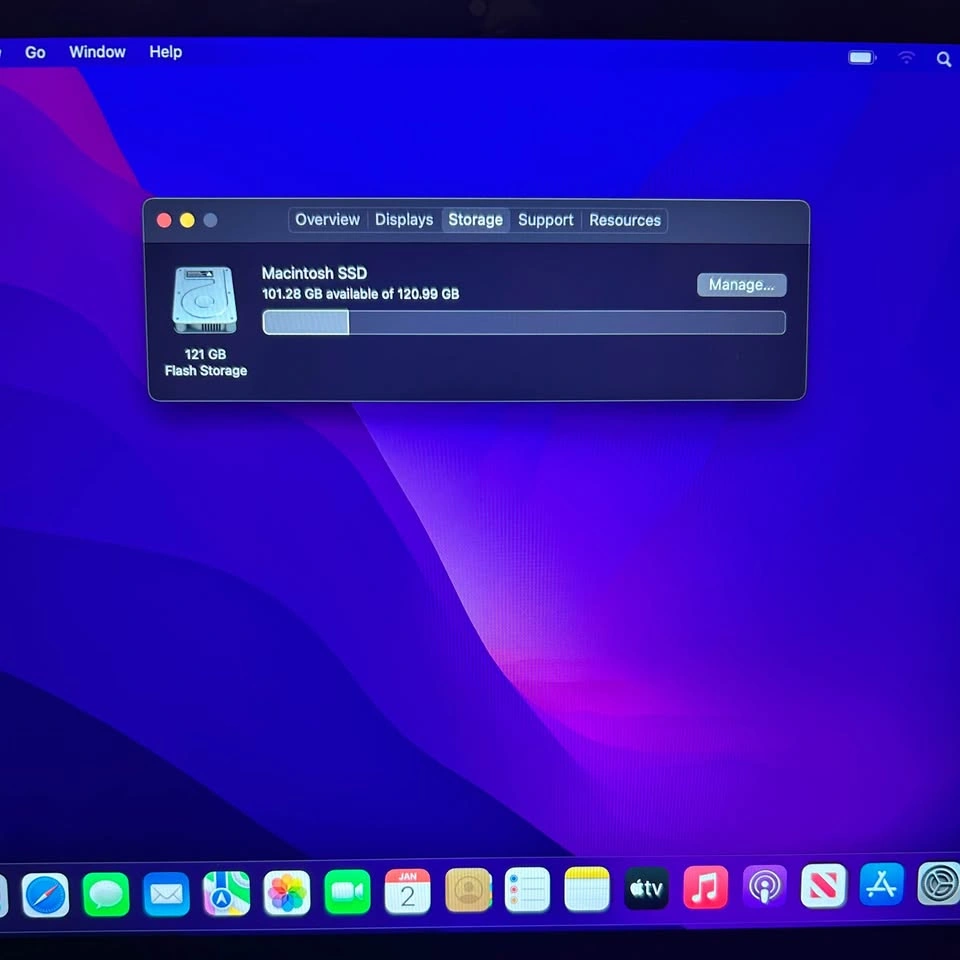Open Spotlight search magnifier icon
The image size is (960, 960).
tap(943, 59)
